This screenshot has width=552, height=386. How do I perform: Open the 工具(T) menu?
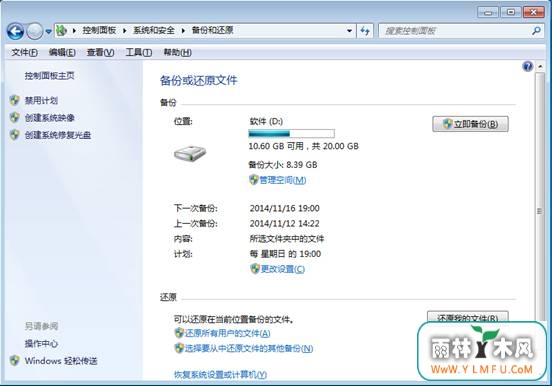(x=139, y=52)
